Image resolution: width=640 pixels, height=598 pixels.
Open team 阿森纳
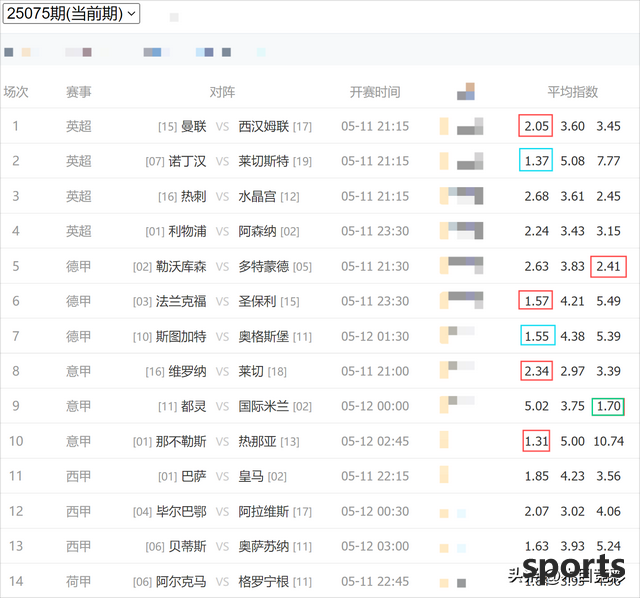pos(258,231)
